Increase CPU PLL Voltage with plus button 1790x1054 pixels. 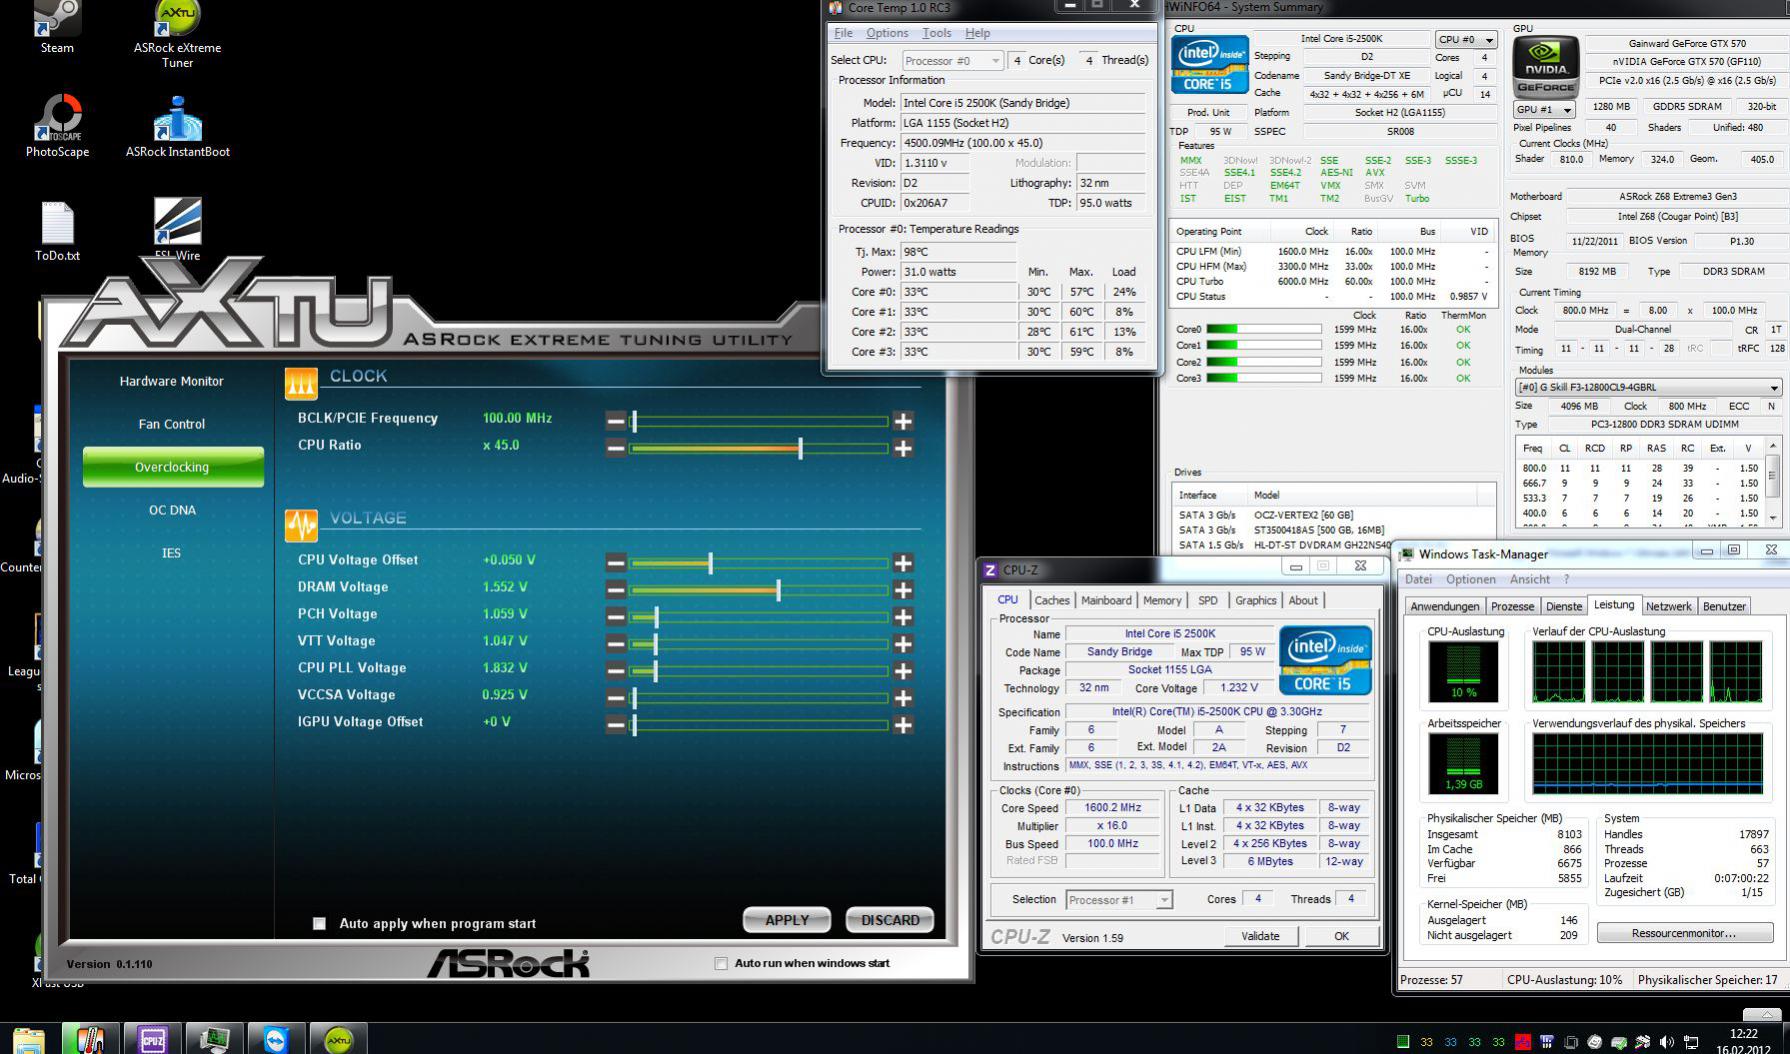(x=903, y=671)
